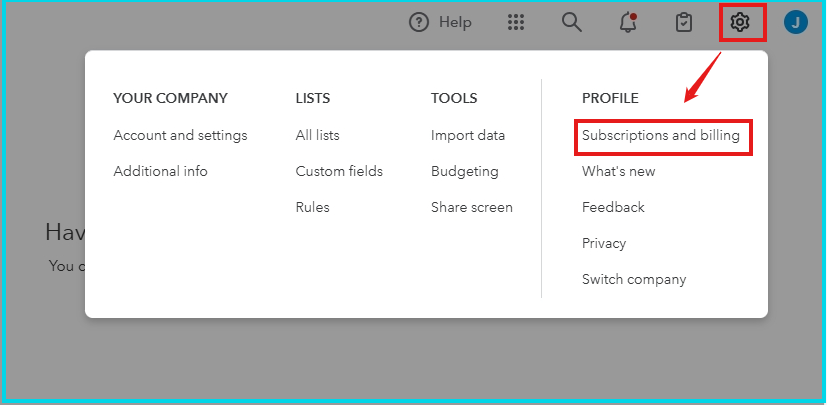
Task: Open Feedback option
Action: pos(613,207)
